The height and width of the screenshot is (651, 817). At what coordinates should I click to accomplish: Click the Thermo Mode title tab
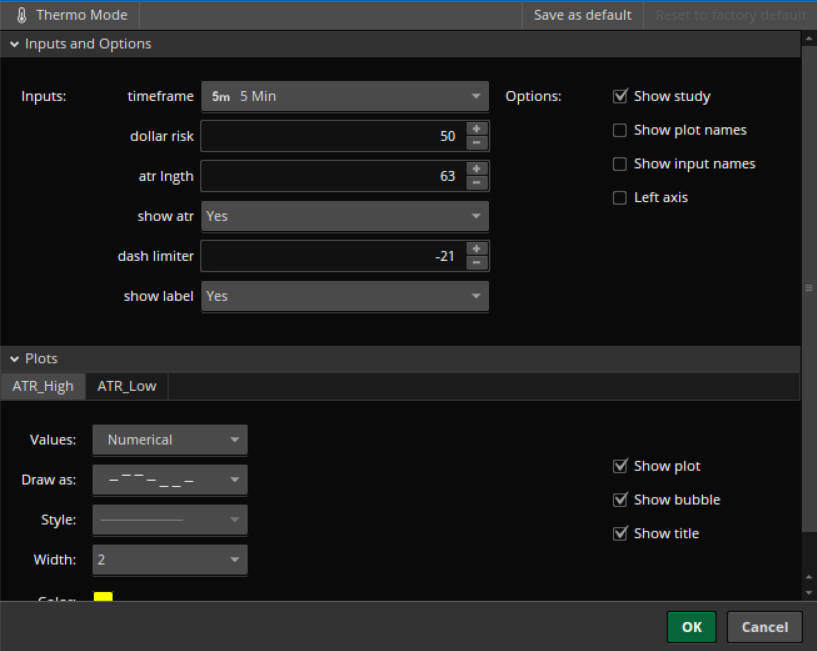(70, 15)
